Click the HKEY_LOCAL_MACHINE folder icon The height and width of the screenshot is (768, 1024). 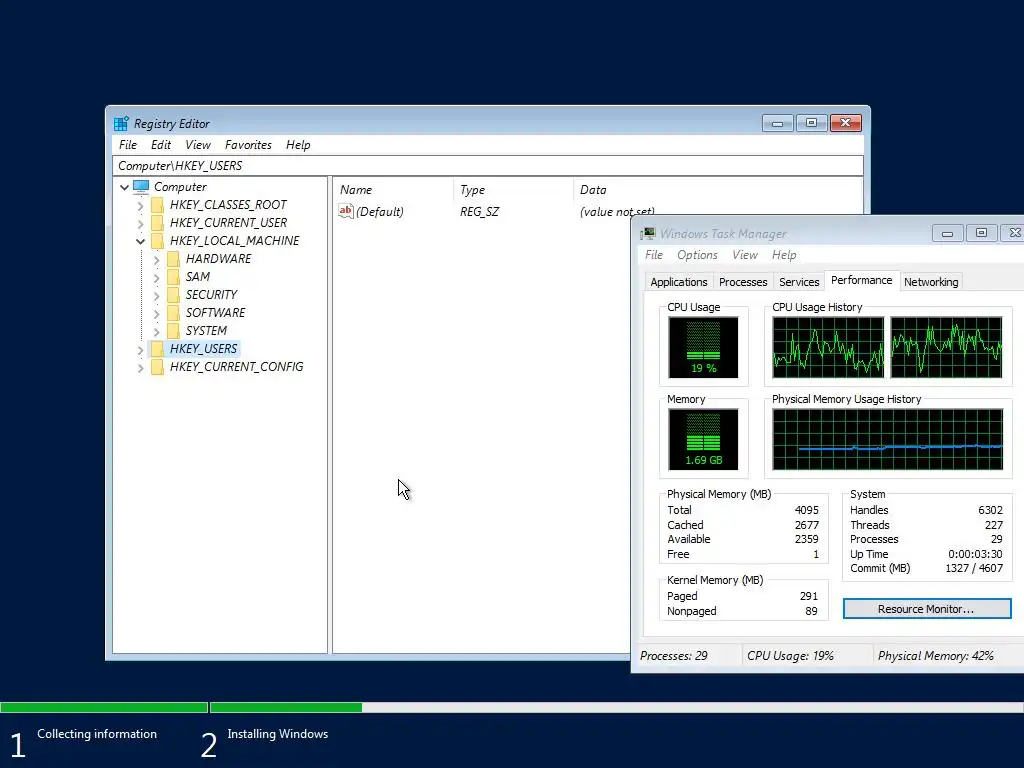click(x=157, y=241)
